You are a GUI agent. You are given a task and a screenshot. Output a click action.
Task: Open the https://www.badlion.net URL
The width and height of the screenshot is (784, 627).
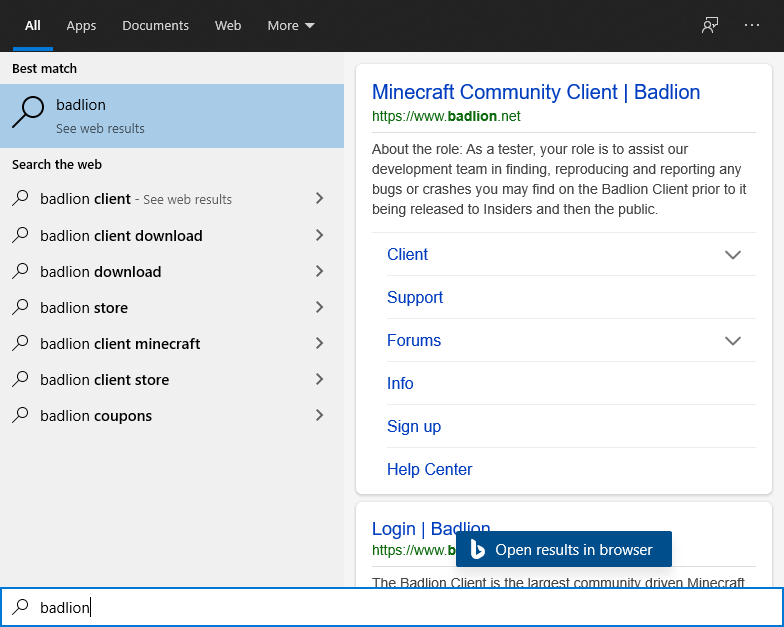446,116
